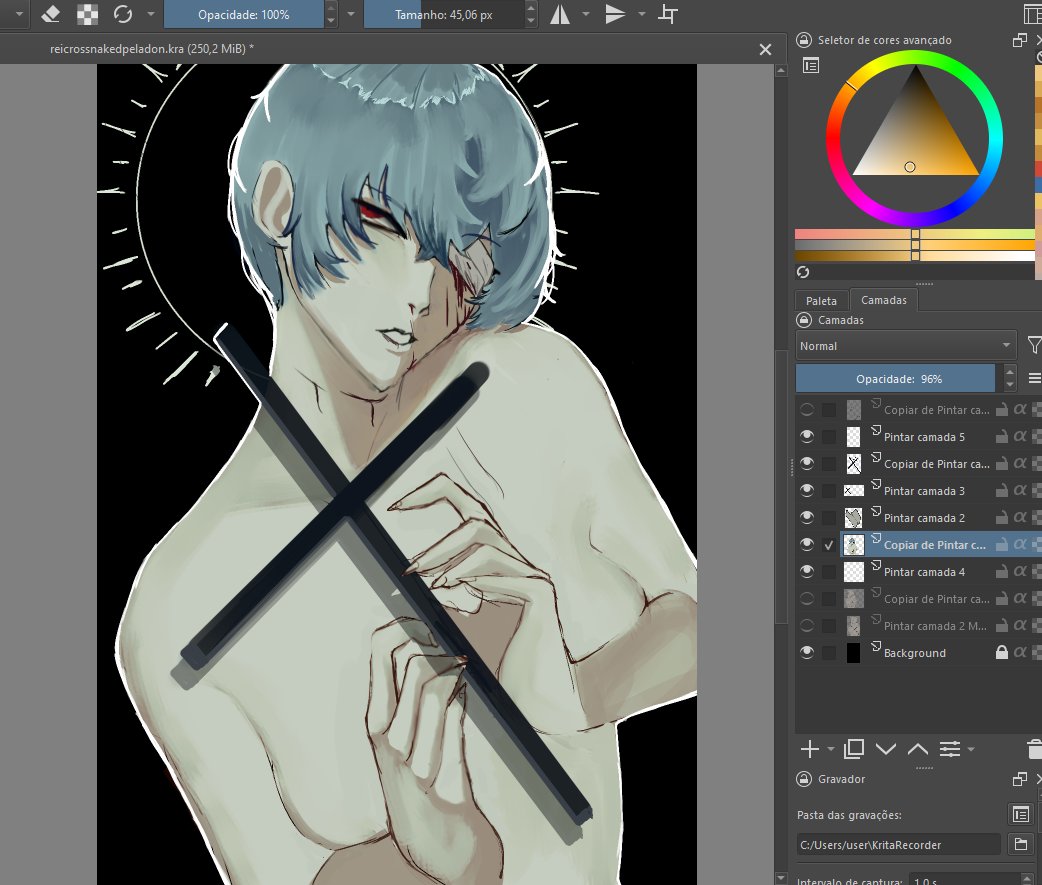
Task: Check the checkbox on the Background layer
Action: (829, 652)
